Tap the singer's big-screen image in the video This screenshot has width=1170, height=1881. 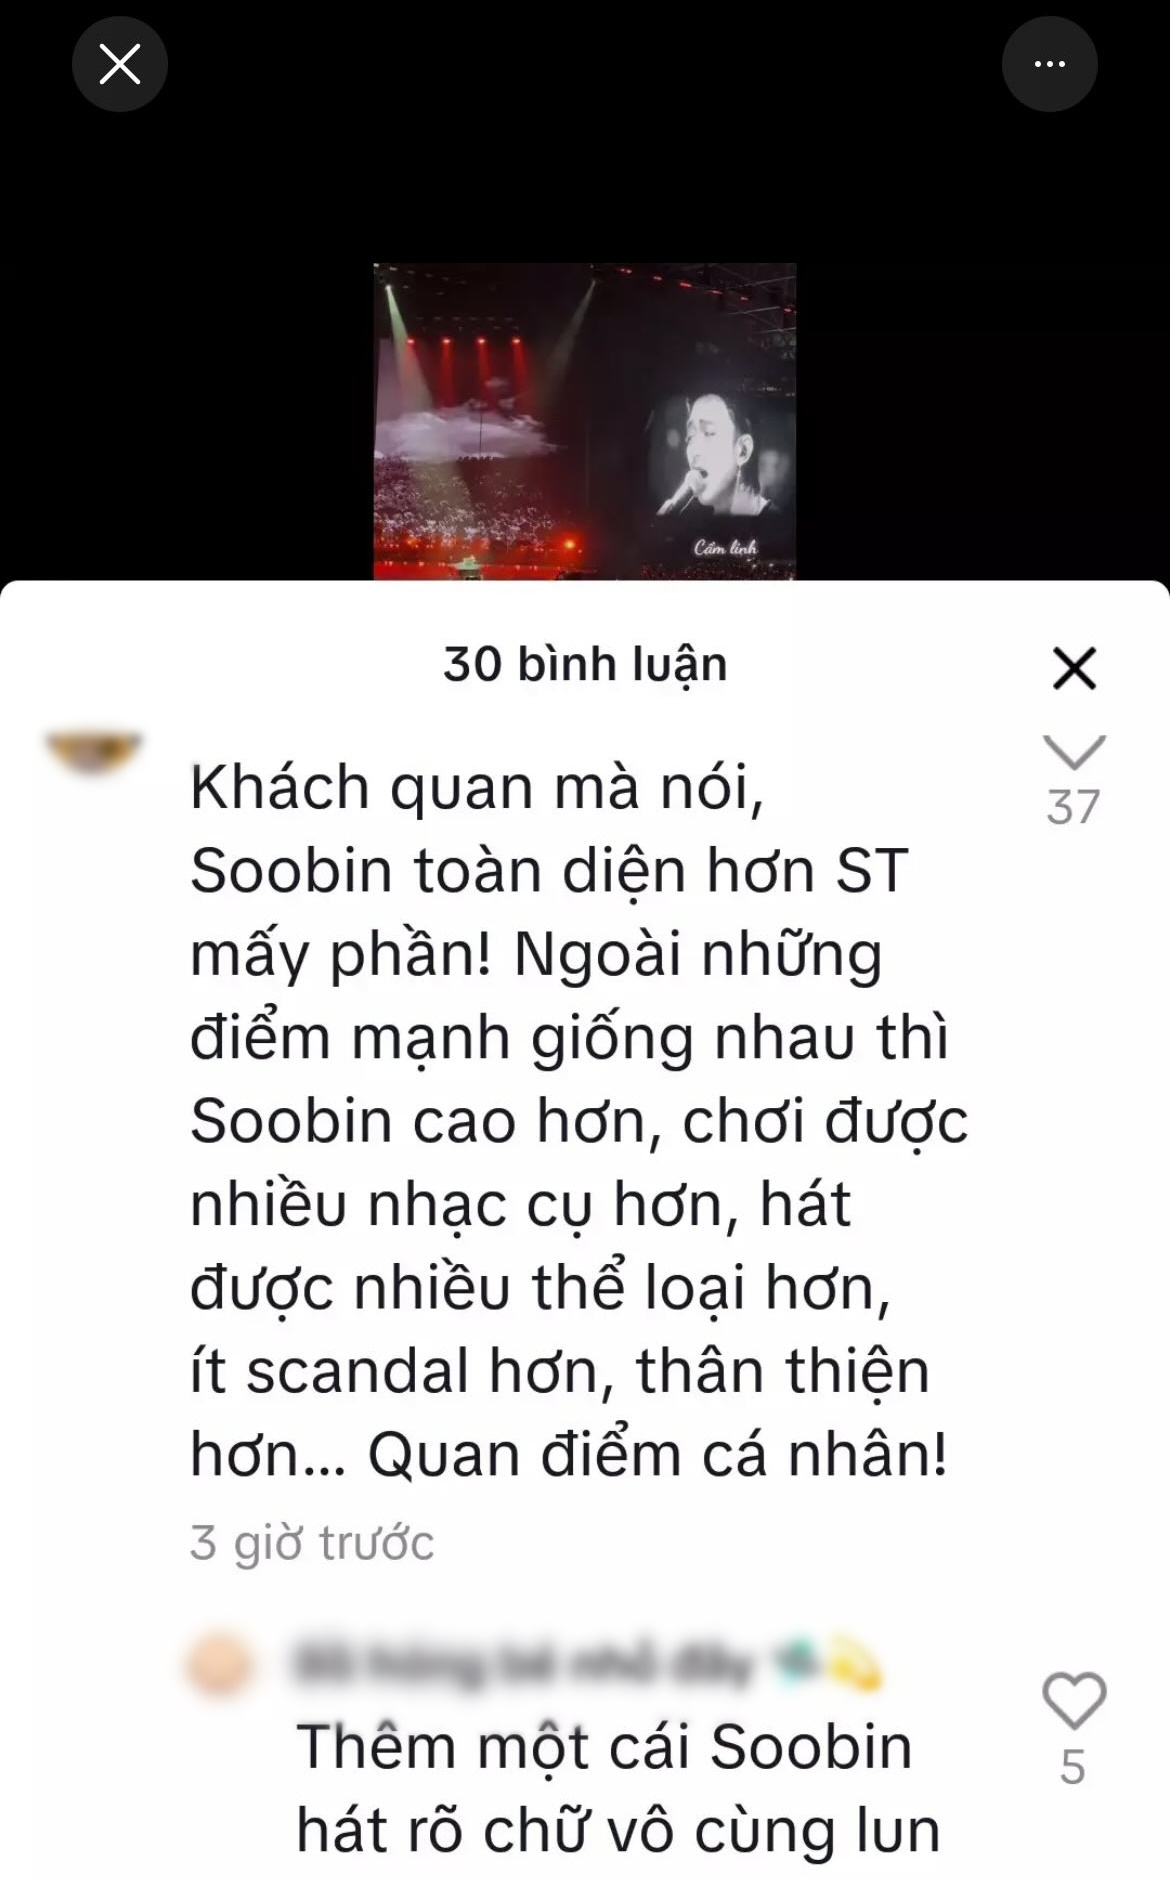(x=718, y=458)
